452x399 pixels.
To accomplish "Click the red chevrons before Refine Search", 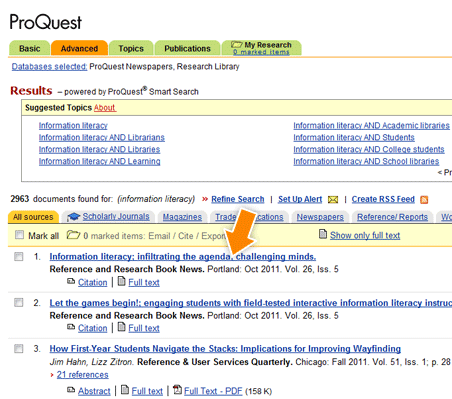I will point(205,199).
